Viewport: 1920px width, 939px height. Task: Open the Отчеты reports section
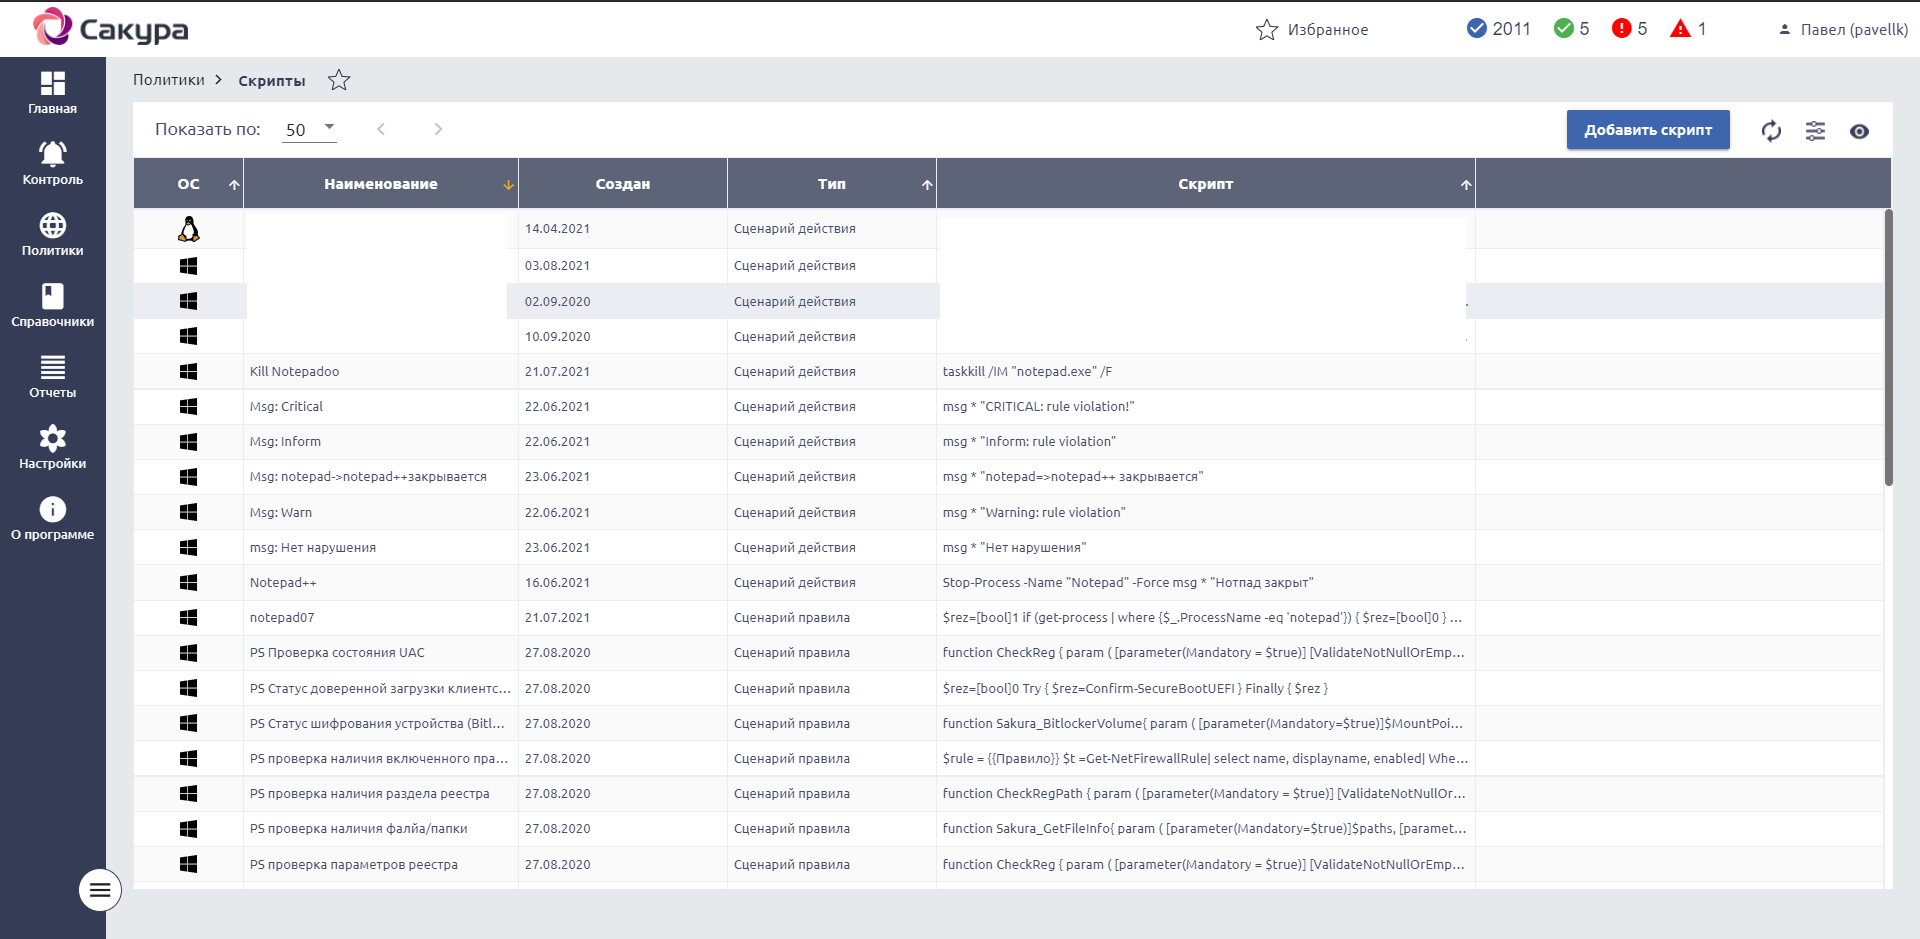53,376
